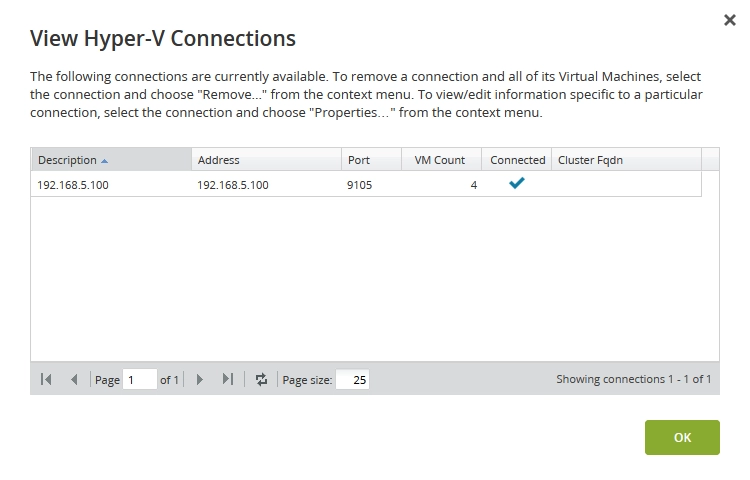The image size is (750, 480).
Task: Go to next page arrow
Action: tap(200, 380)
